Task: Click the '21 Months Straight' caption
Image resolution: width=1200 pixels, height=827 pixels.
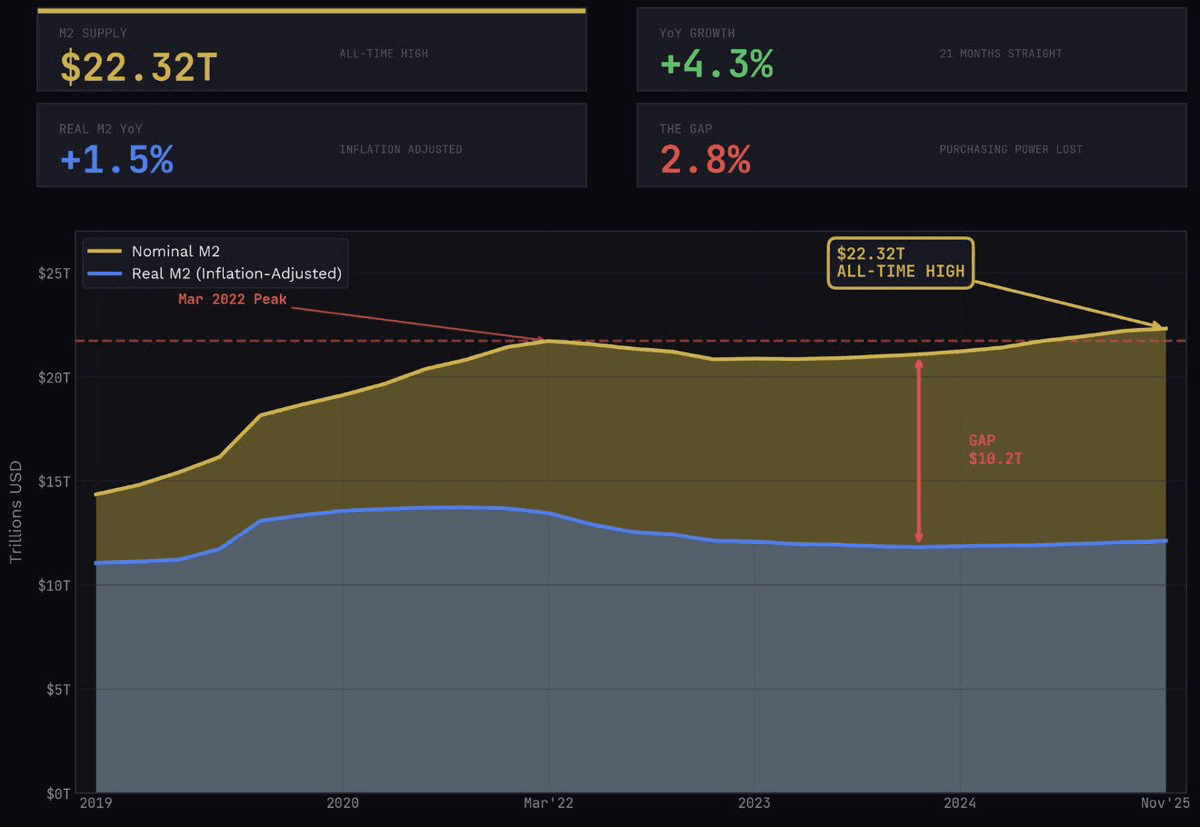Action: tap(1000, 53)
